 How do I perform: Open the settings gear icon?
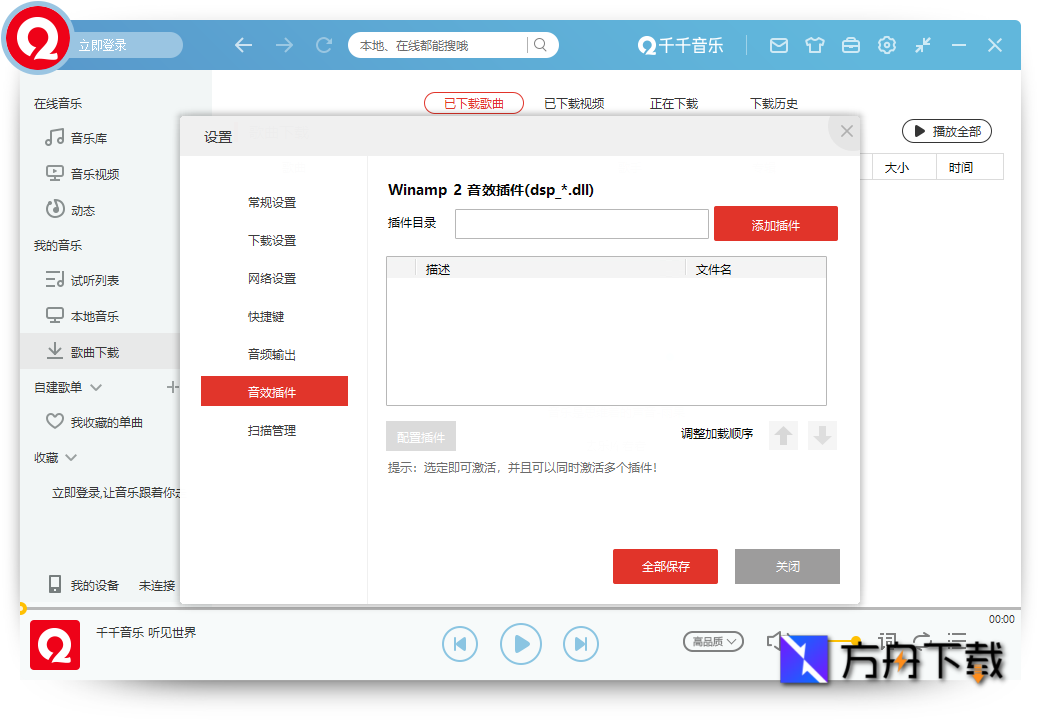[x=887, y=45]
